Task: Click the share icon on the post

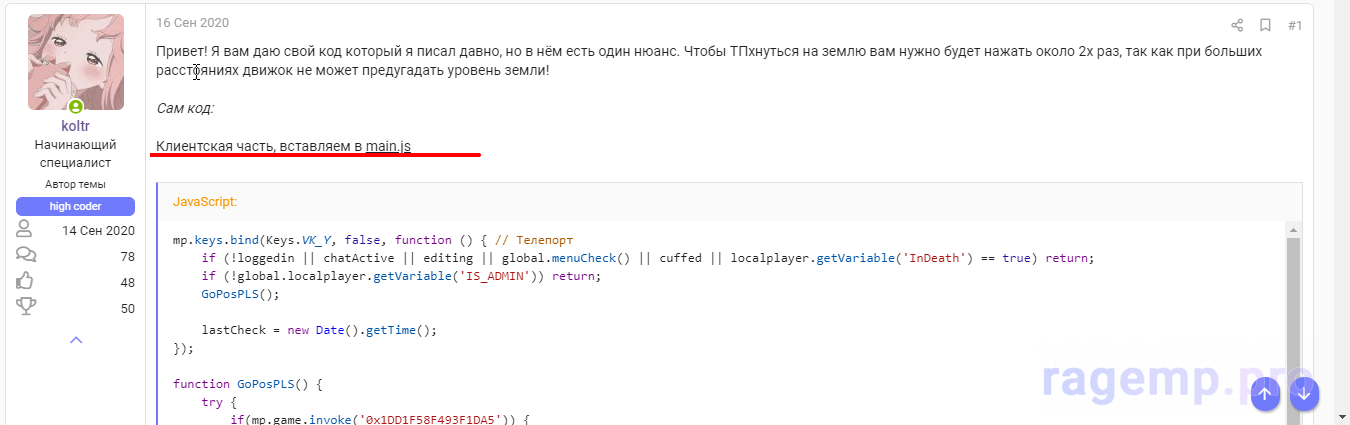Action: point(1237,25)
